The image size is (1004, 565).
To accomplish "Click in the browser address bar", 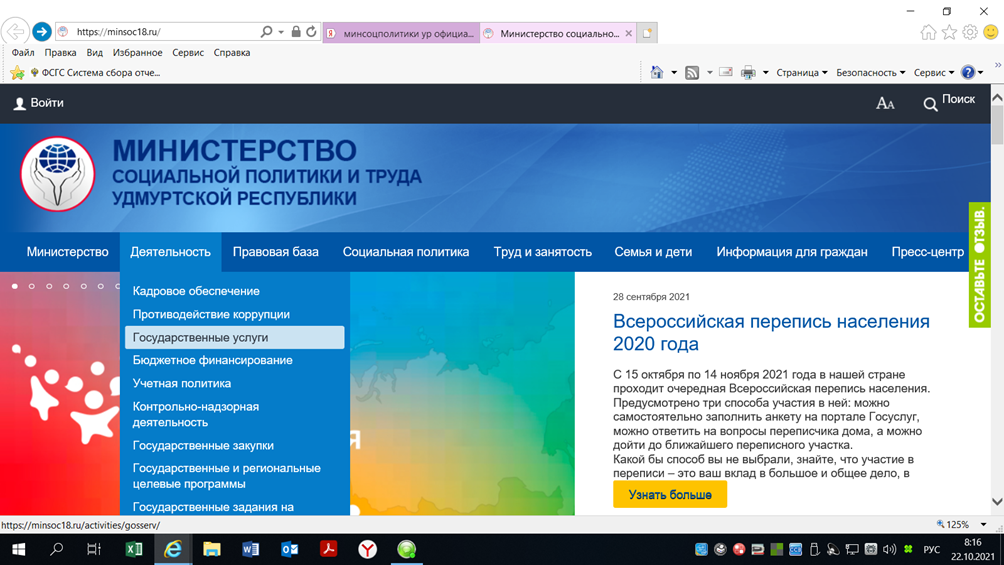I will tap(160, 32).
